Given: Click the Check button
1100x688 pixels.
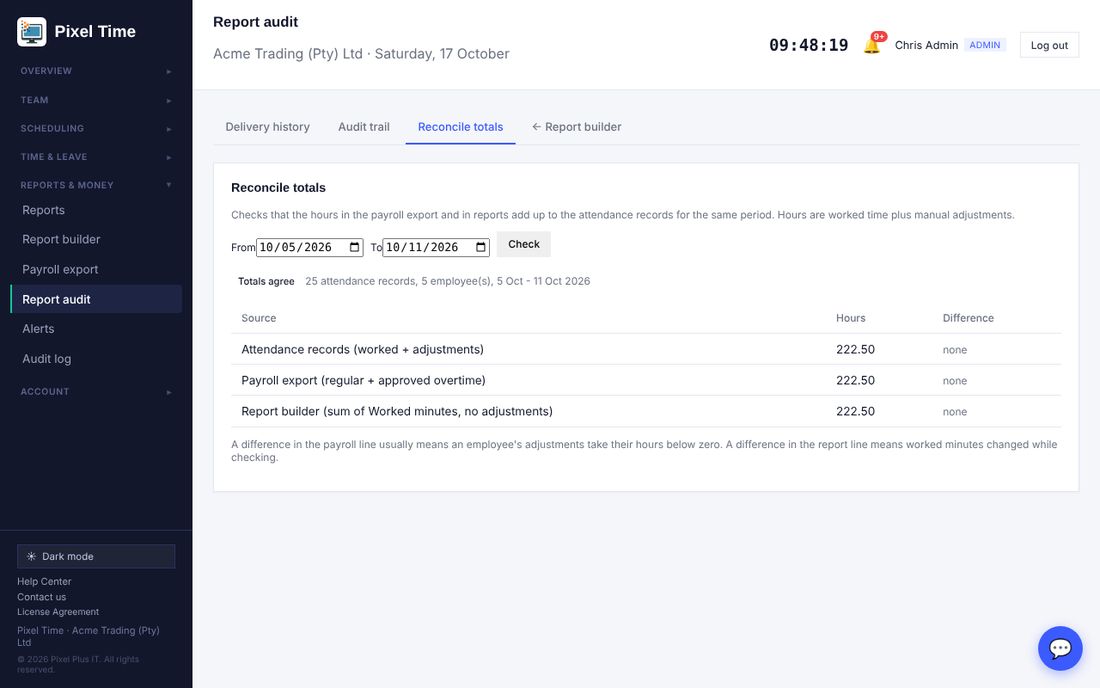Looking at the screenshot, I should point(523,244).
